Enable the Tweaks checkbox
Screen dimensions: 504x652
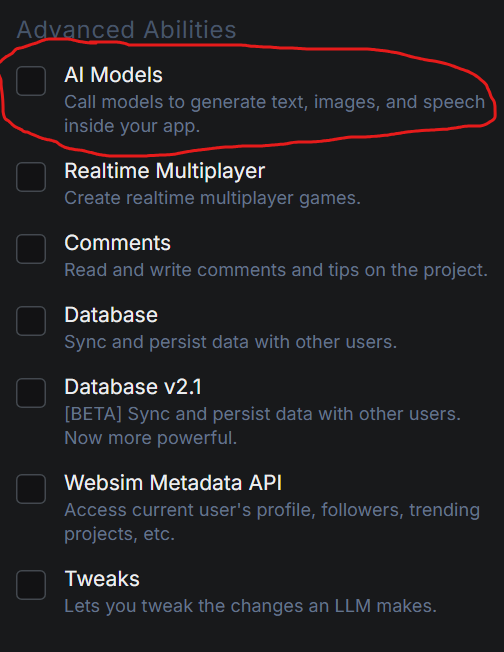coord(31,585)
